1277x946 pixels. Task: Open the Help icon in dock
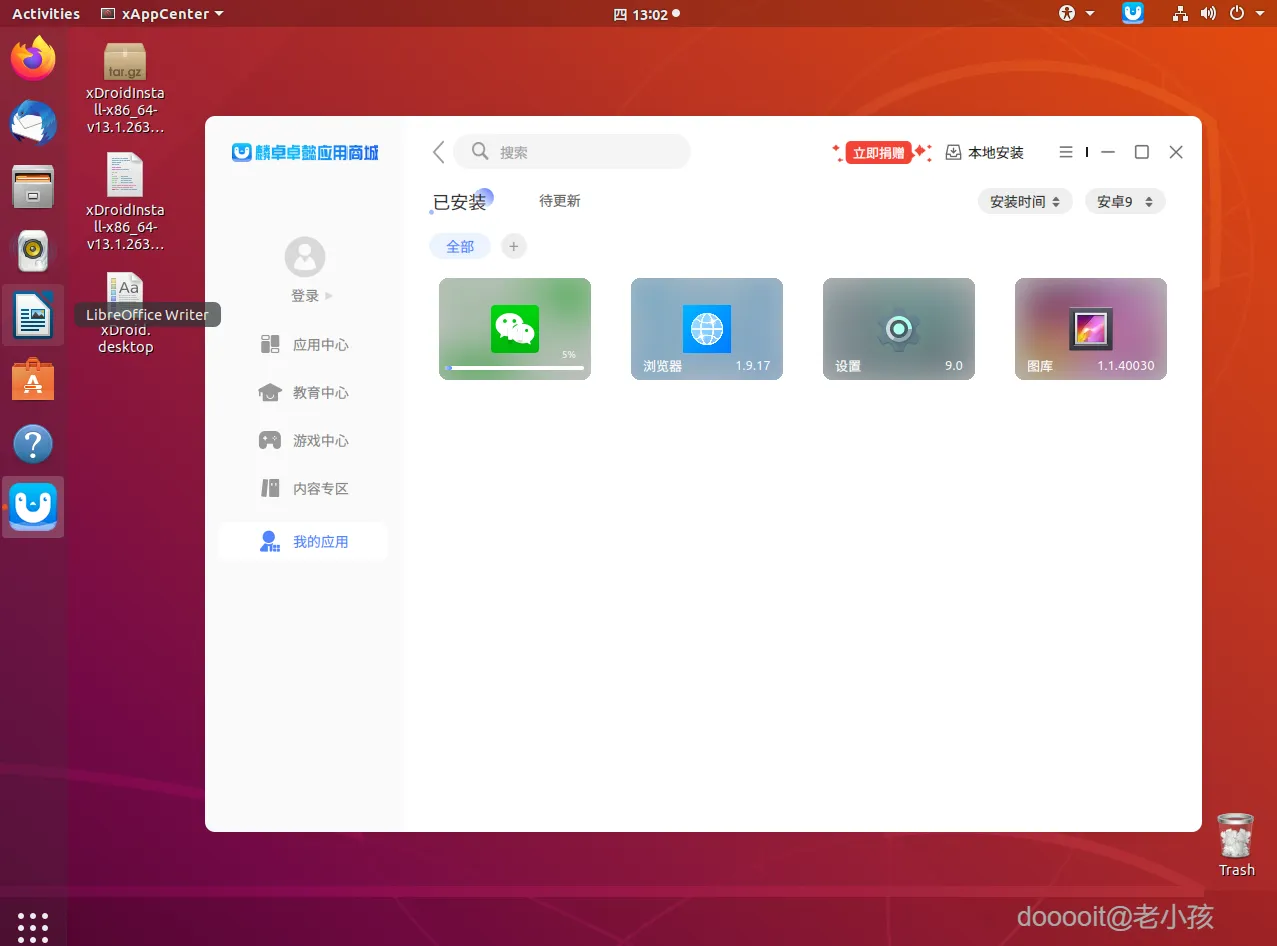[33, 444]
